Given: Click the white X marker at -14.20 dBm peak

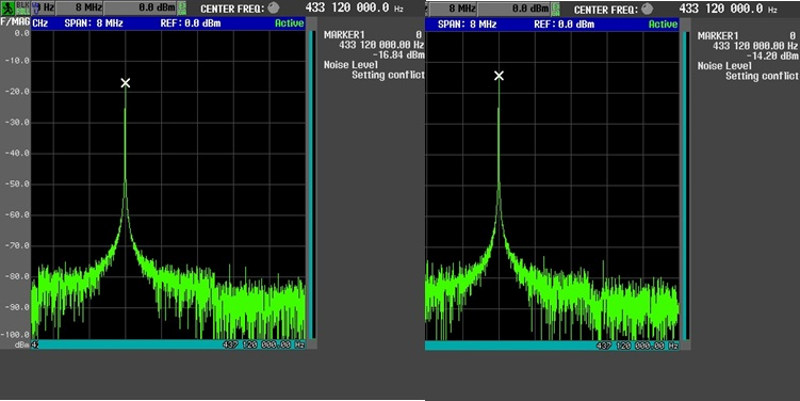Looking at the screenshot, I should pyautogui.click(x=499, y=76).
